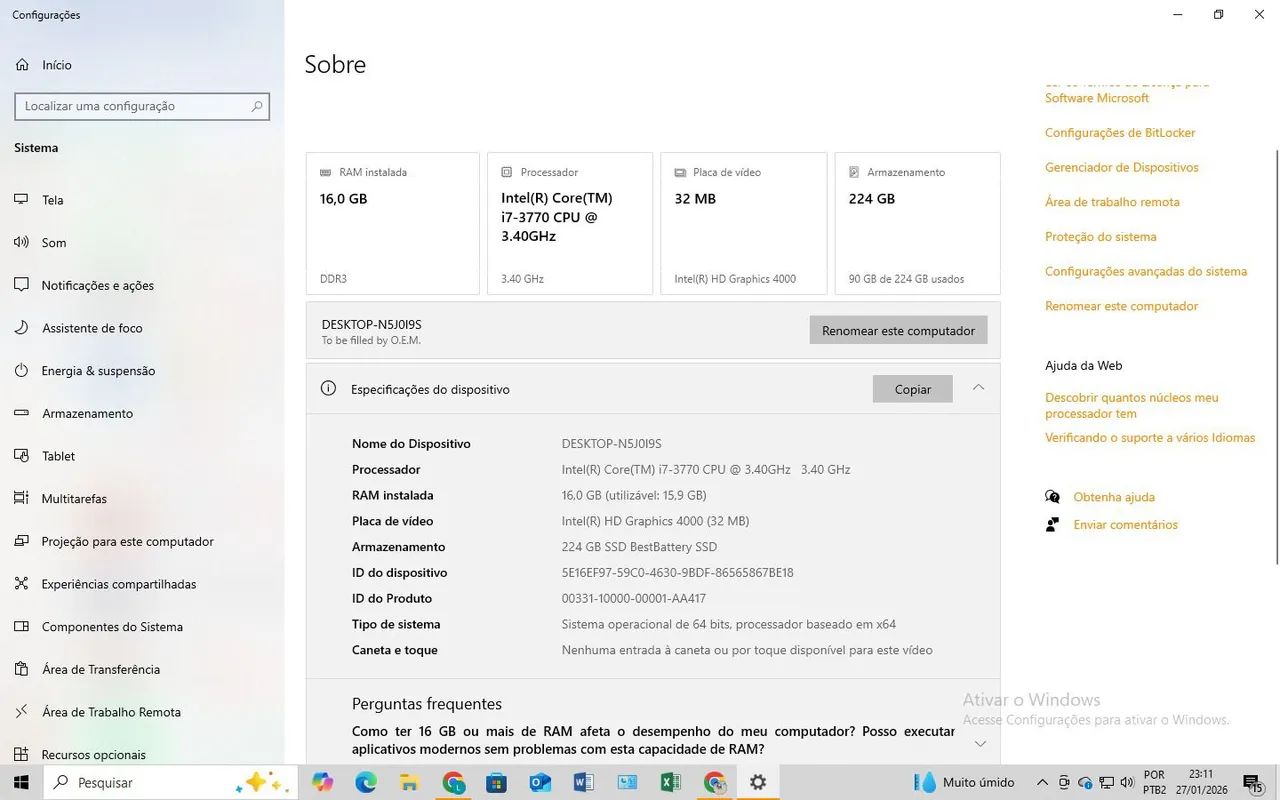Open the Gerenciador de Dispositivos link
This screenshot has height=800, width=1280.
pyautogui.click(x=1121, y=167)
